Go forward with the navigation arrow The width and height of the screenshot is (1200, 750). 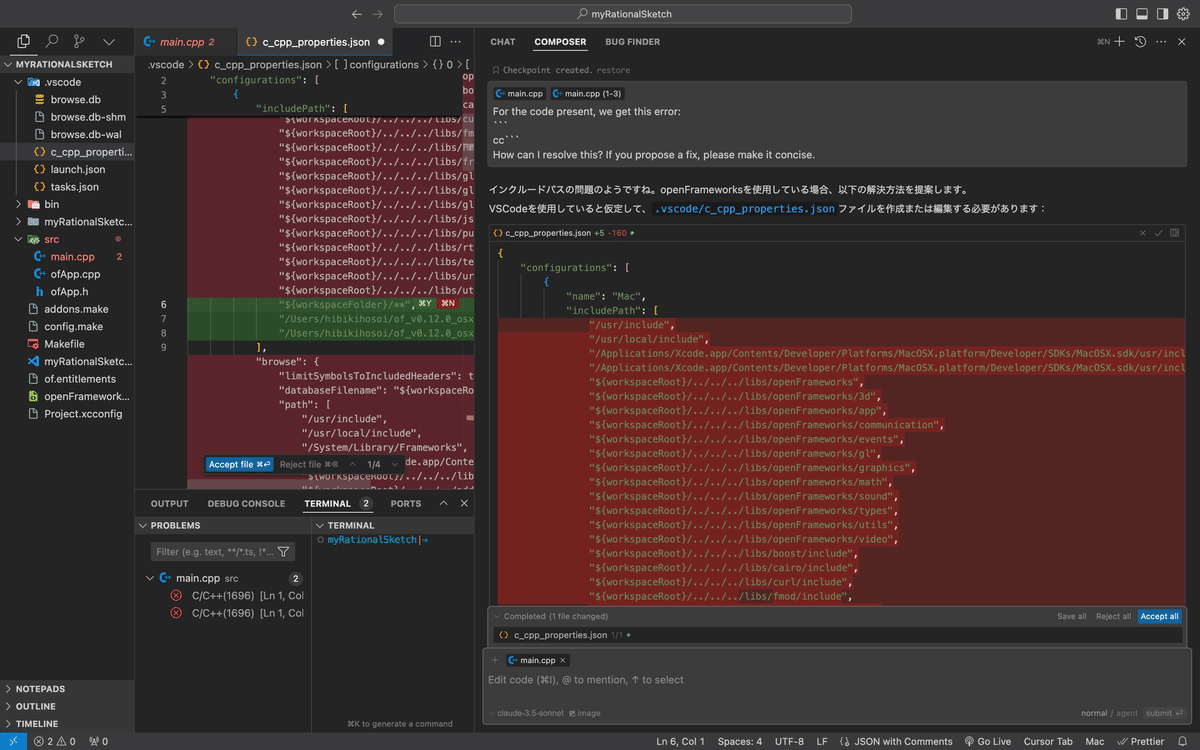(377, 14)
